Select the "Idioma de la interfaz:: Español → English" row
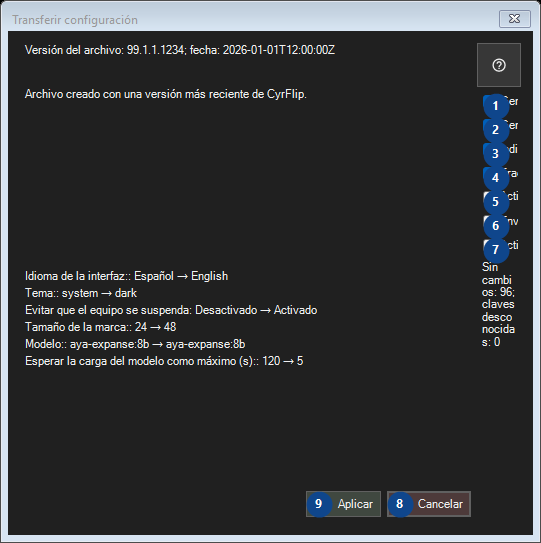 coord(126,276)
